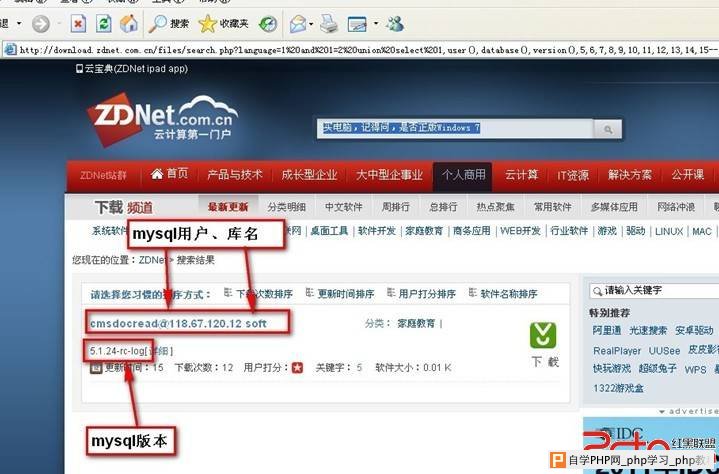Click the 请输入关键字 sidebar search field
This screenshot has width=719, height=474.
tap(656, 291)
